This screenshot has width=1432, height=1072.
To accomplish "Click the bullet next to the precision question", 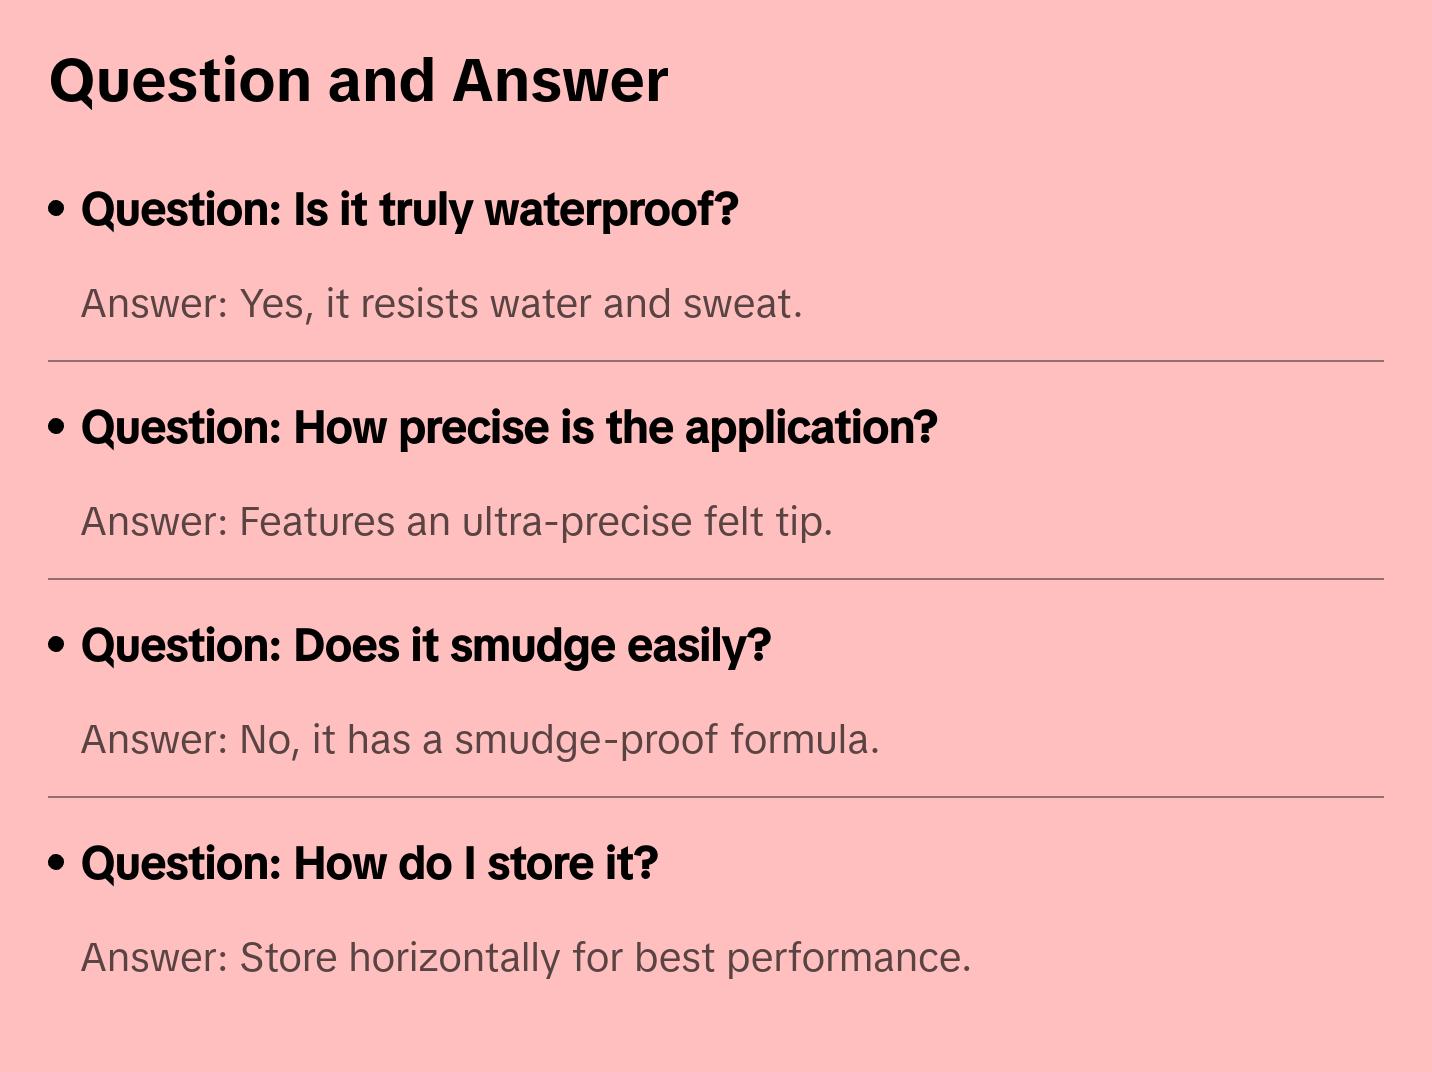I will (x=57, y=428).
